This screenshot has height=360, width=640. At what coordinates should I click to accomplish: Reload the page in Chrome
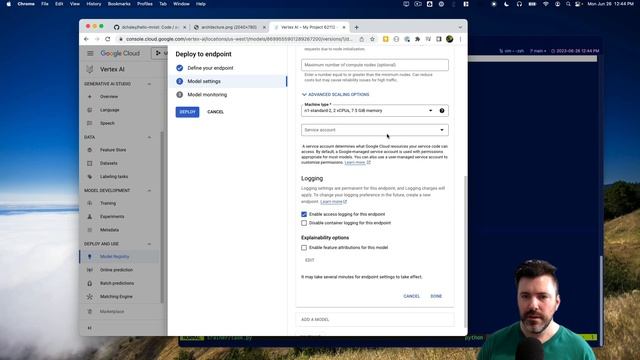(x=108, y=39)
